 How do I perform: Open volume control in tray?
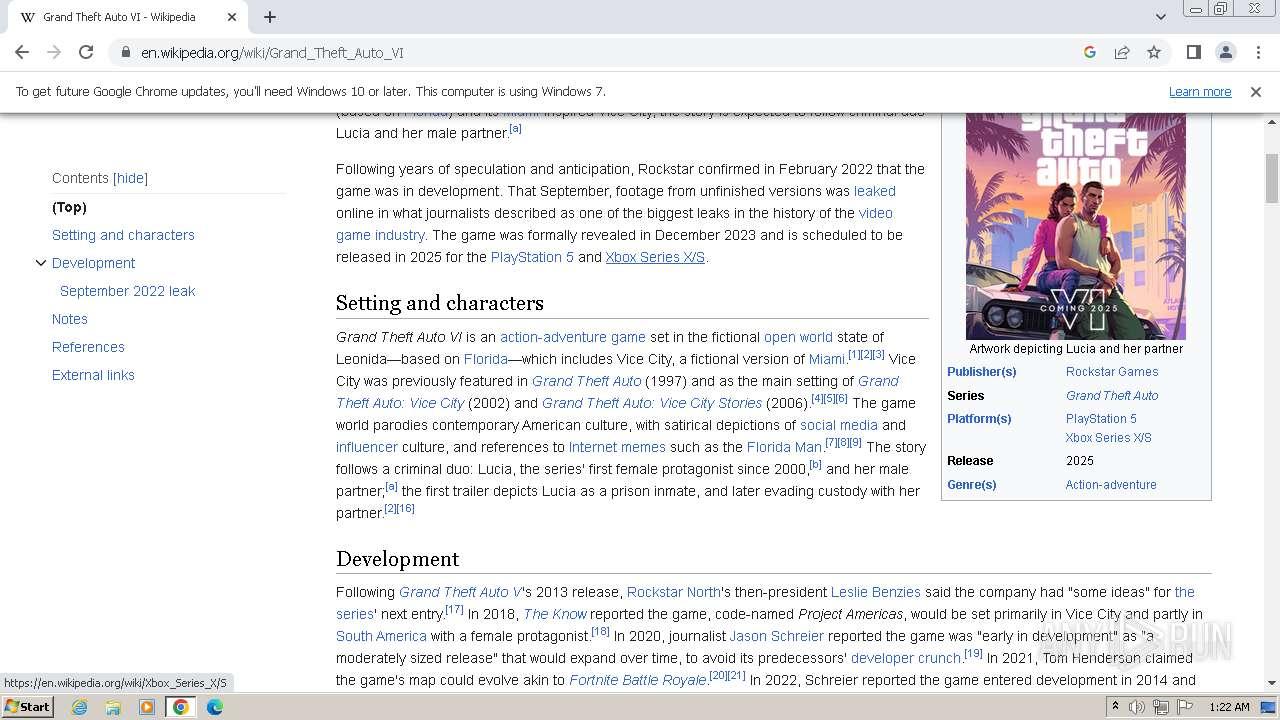[1137, 707]
